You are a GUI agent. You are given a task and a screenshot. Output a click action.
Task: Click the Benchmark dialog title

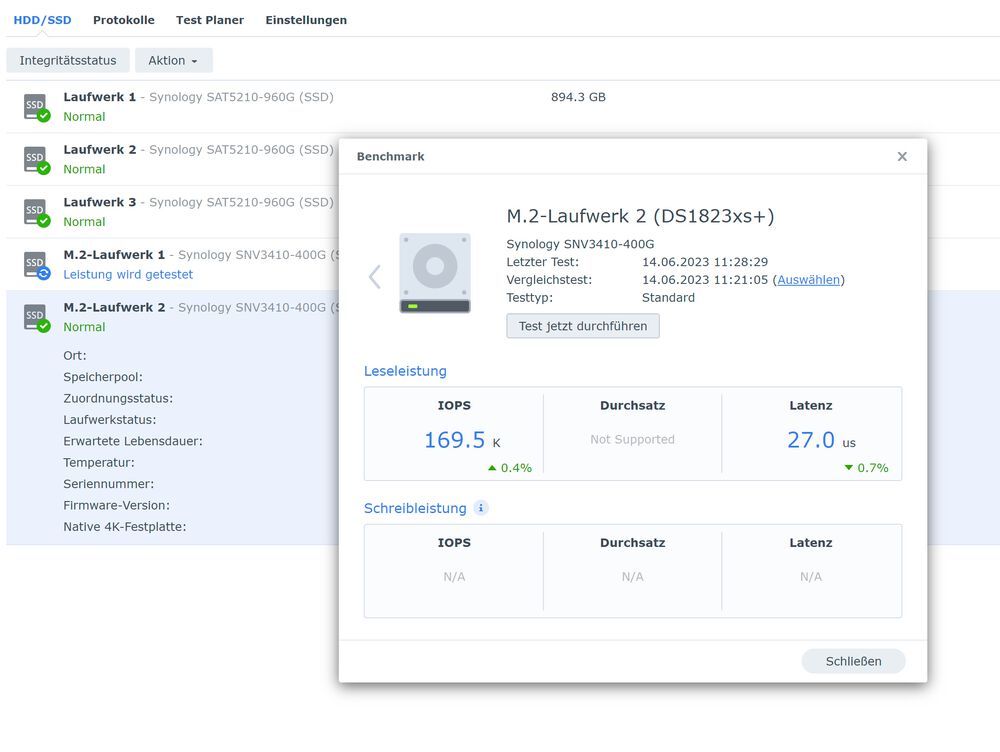point(390,157)
